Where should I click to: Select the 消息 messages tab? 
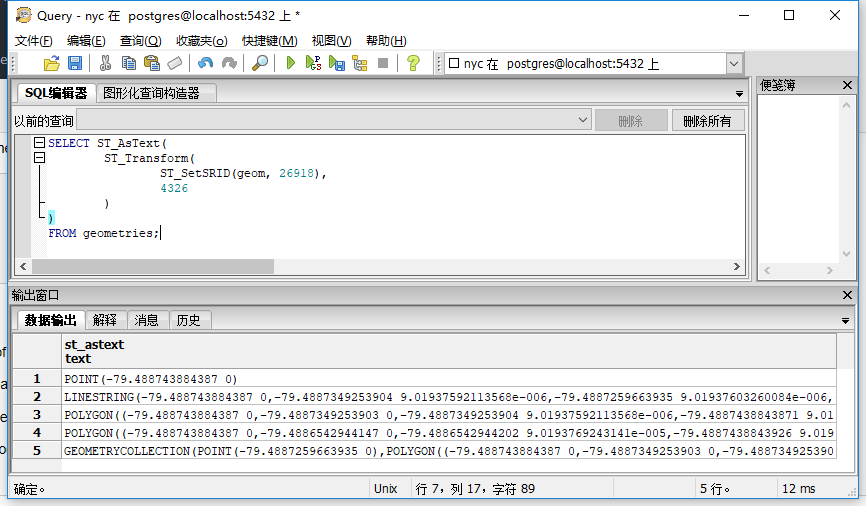(146, 320)
